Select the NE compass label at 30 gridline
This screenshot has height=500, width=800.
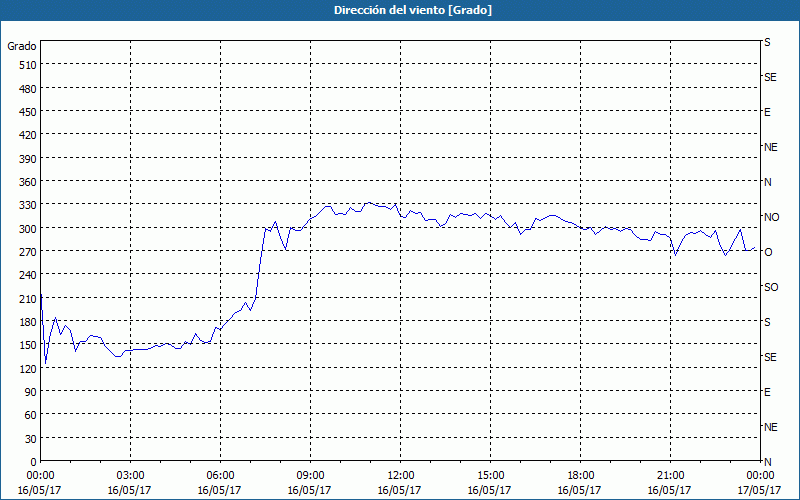[770, 427]
